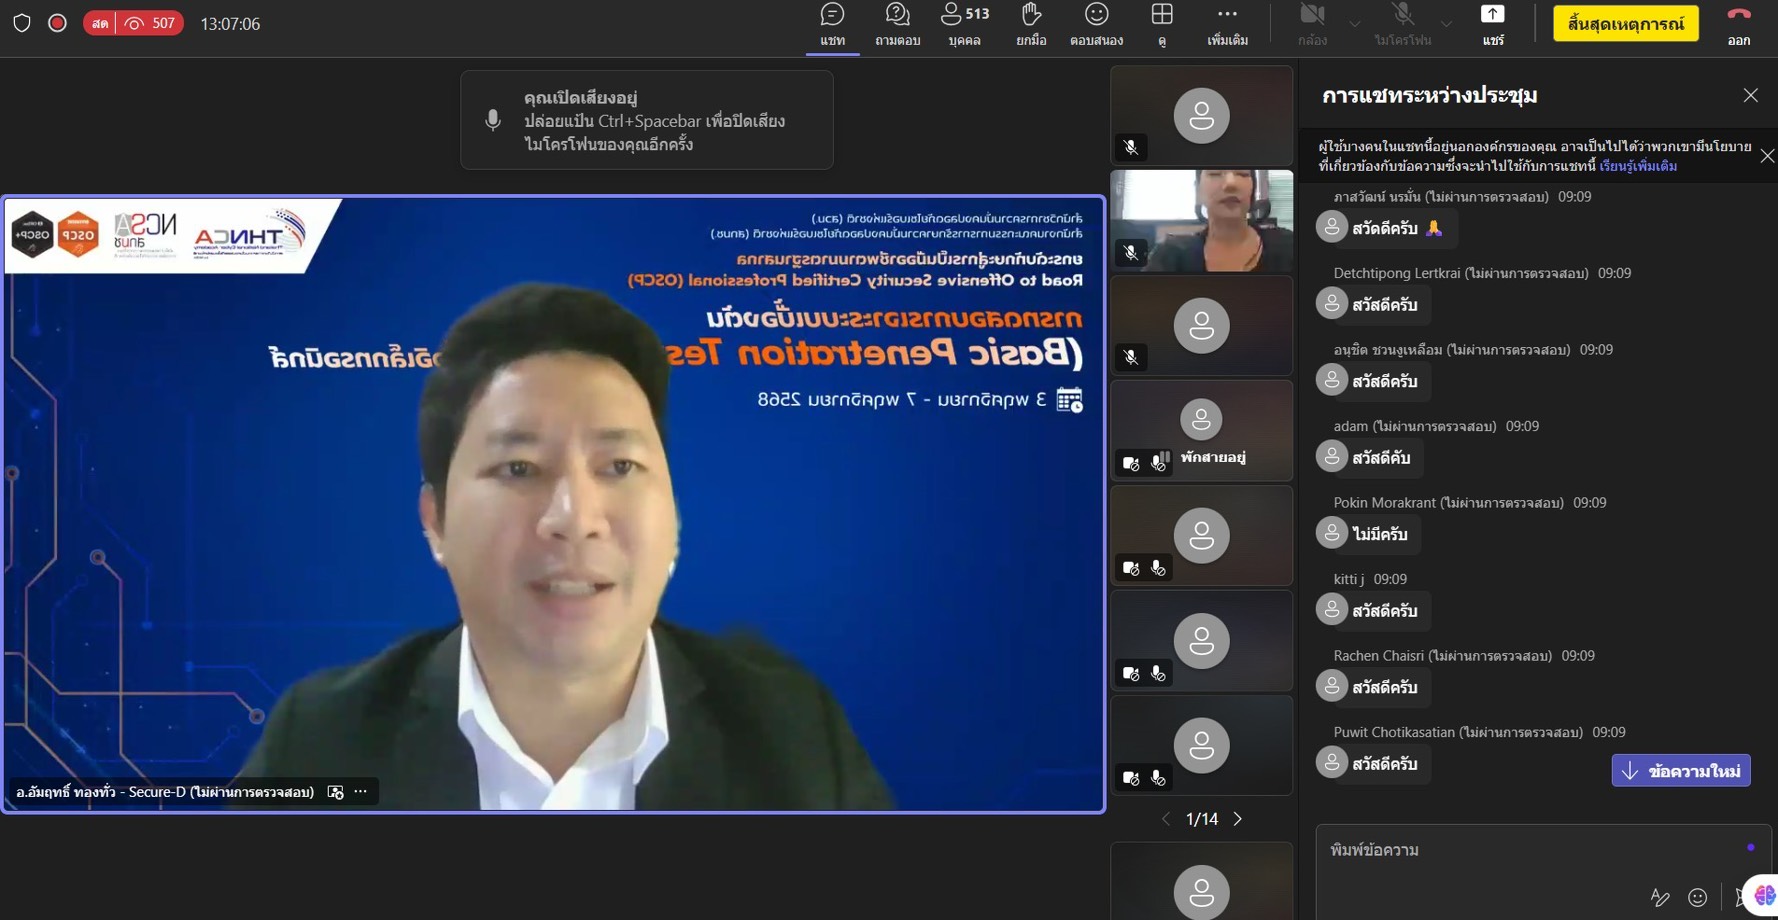Click the message input field (พิมพ์ข้อความ)

point(1520,850)
